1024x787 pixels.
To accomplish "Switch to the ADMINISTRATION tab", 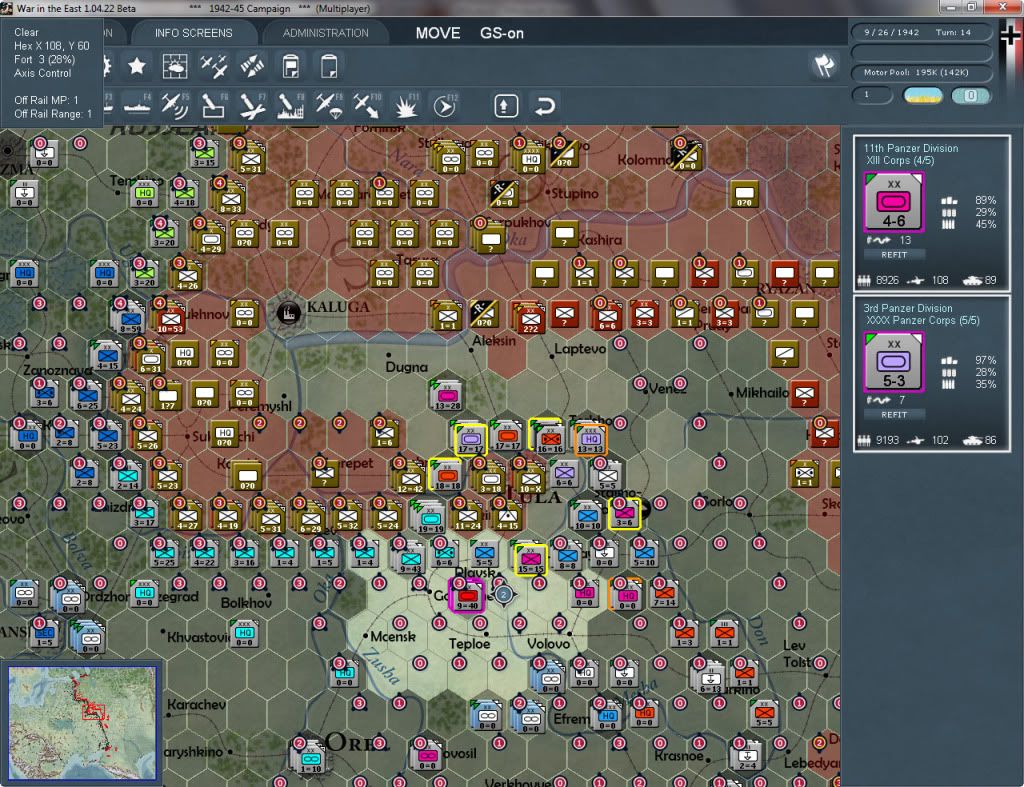I will [x=325, y=33].
